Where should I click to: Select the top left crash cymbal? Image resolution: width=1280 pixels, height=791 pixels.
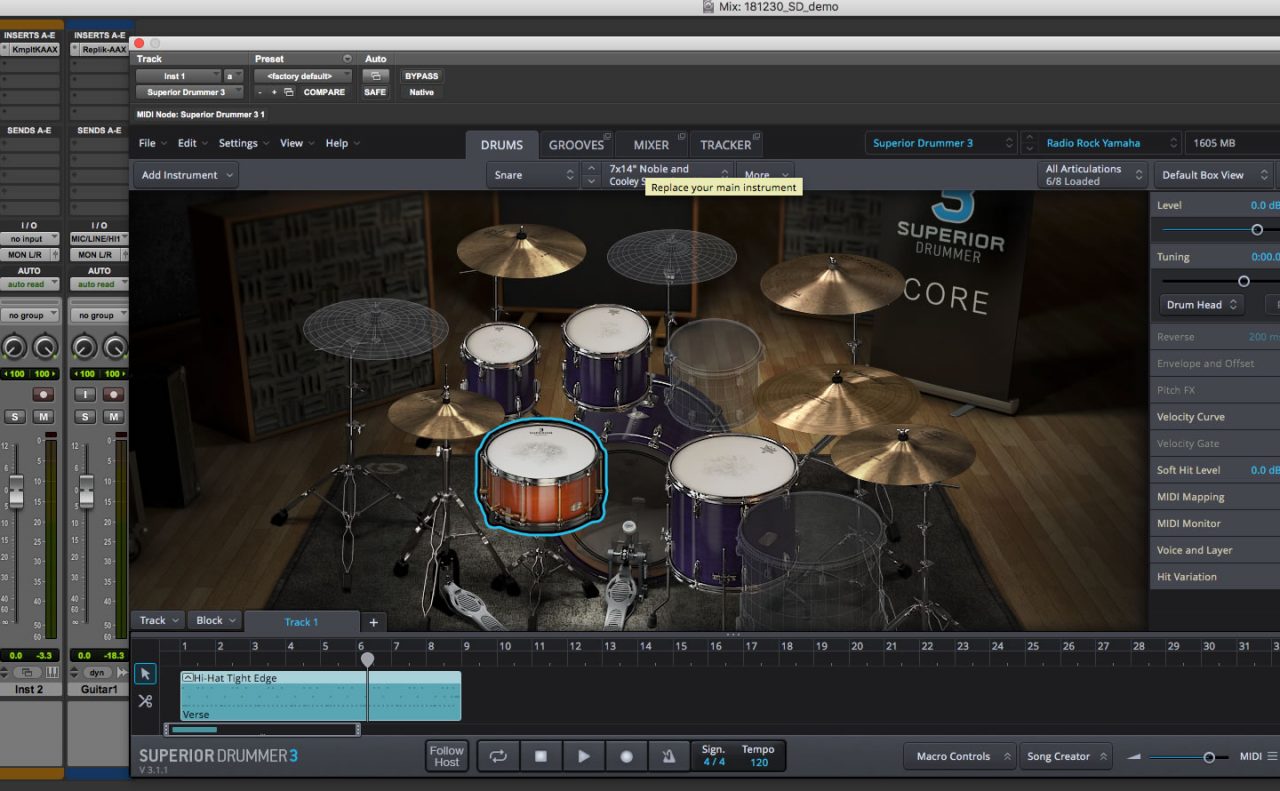click(521, 250)
